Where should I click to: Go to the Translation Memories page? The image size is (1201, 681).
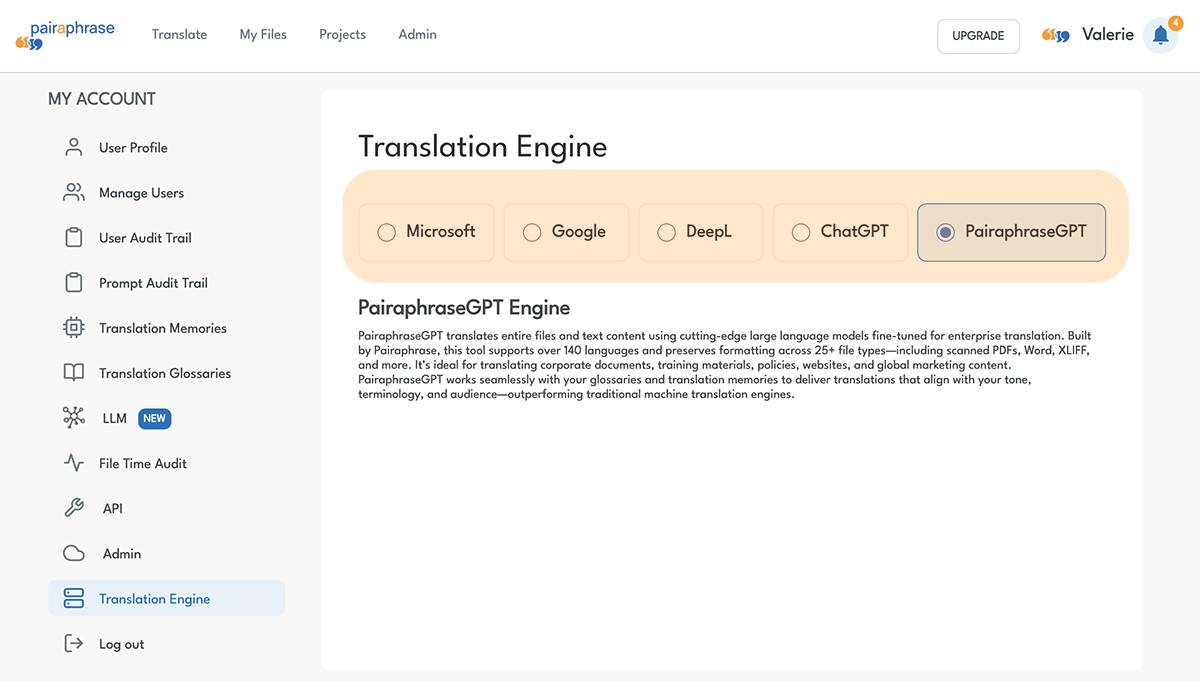coord(163,328)
